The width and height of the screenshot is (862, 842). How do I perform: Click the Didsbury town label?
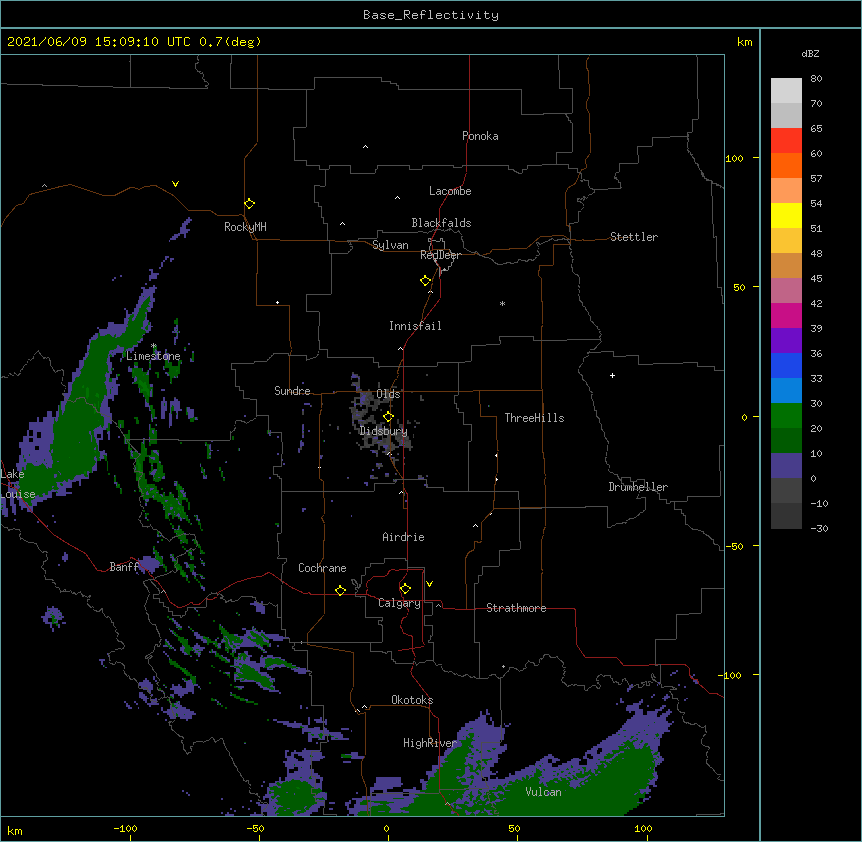tap(383, 431)
